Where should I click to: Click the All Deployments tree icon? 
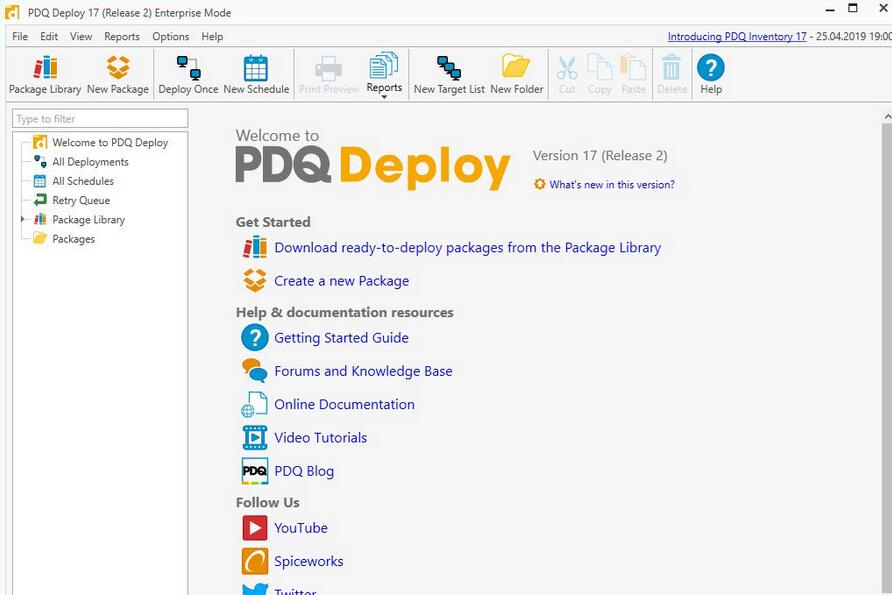[x=40, y=162]
